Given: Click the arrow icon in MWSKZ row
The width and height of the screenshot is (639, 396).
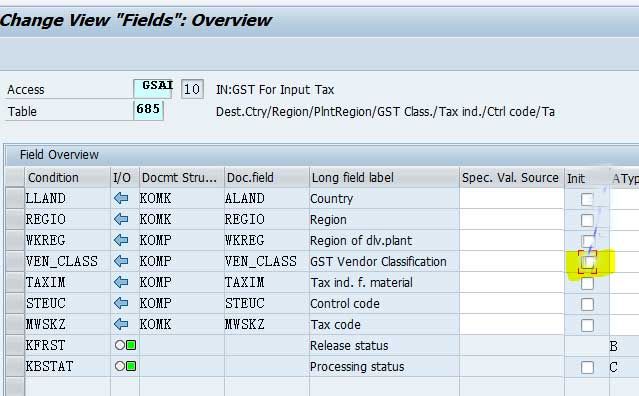Looking at the screenshot, I should tap(121, 324).
